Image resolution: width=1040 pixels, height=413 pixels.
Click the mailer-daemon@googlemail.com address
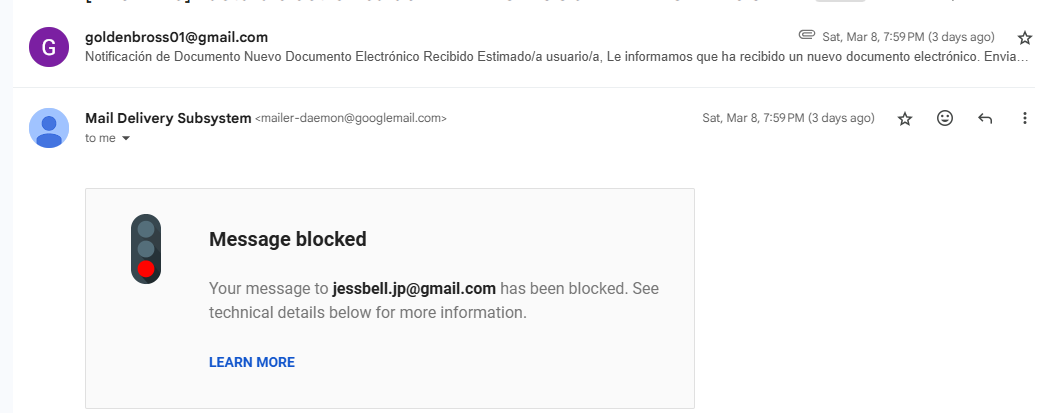pos(351,119)
